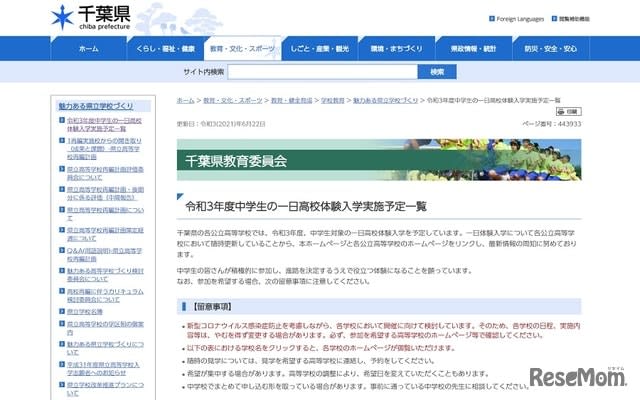Open sidebar link 1再編実施校からの聞き取り
640x400 pixels.
click(104, 149)
